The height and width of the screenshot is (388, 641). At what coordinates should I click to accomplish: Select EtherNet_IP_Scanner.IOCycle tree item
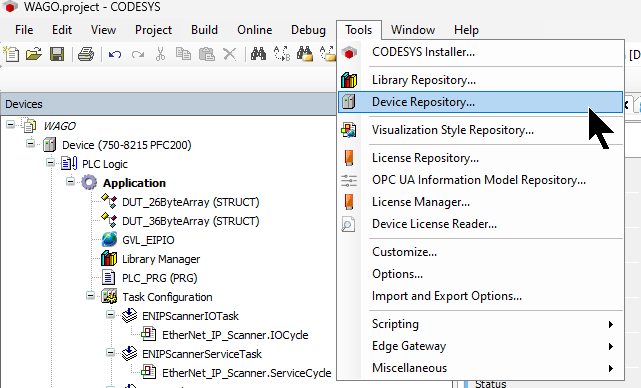(235, 335)
